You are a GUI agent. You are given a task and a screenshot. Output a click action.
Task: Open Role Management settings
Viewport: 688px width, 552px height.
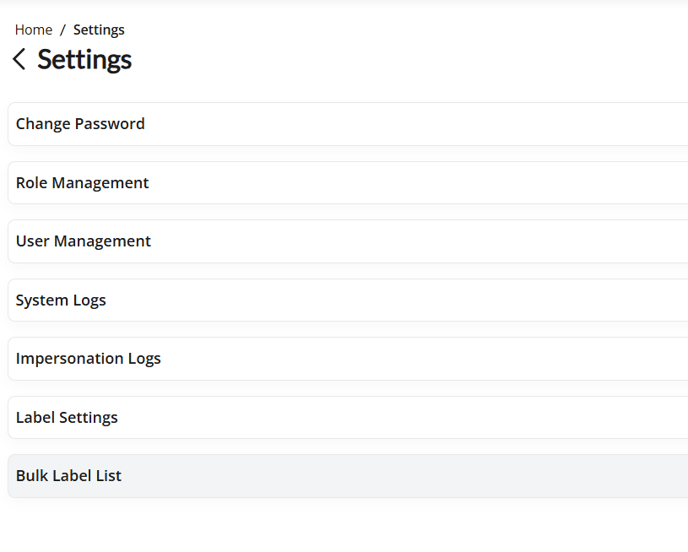pyautogui.click(x=348, y=183)
